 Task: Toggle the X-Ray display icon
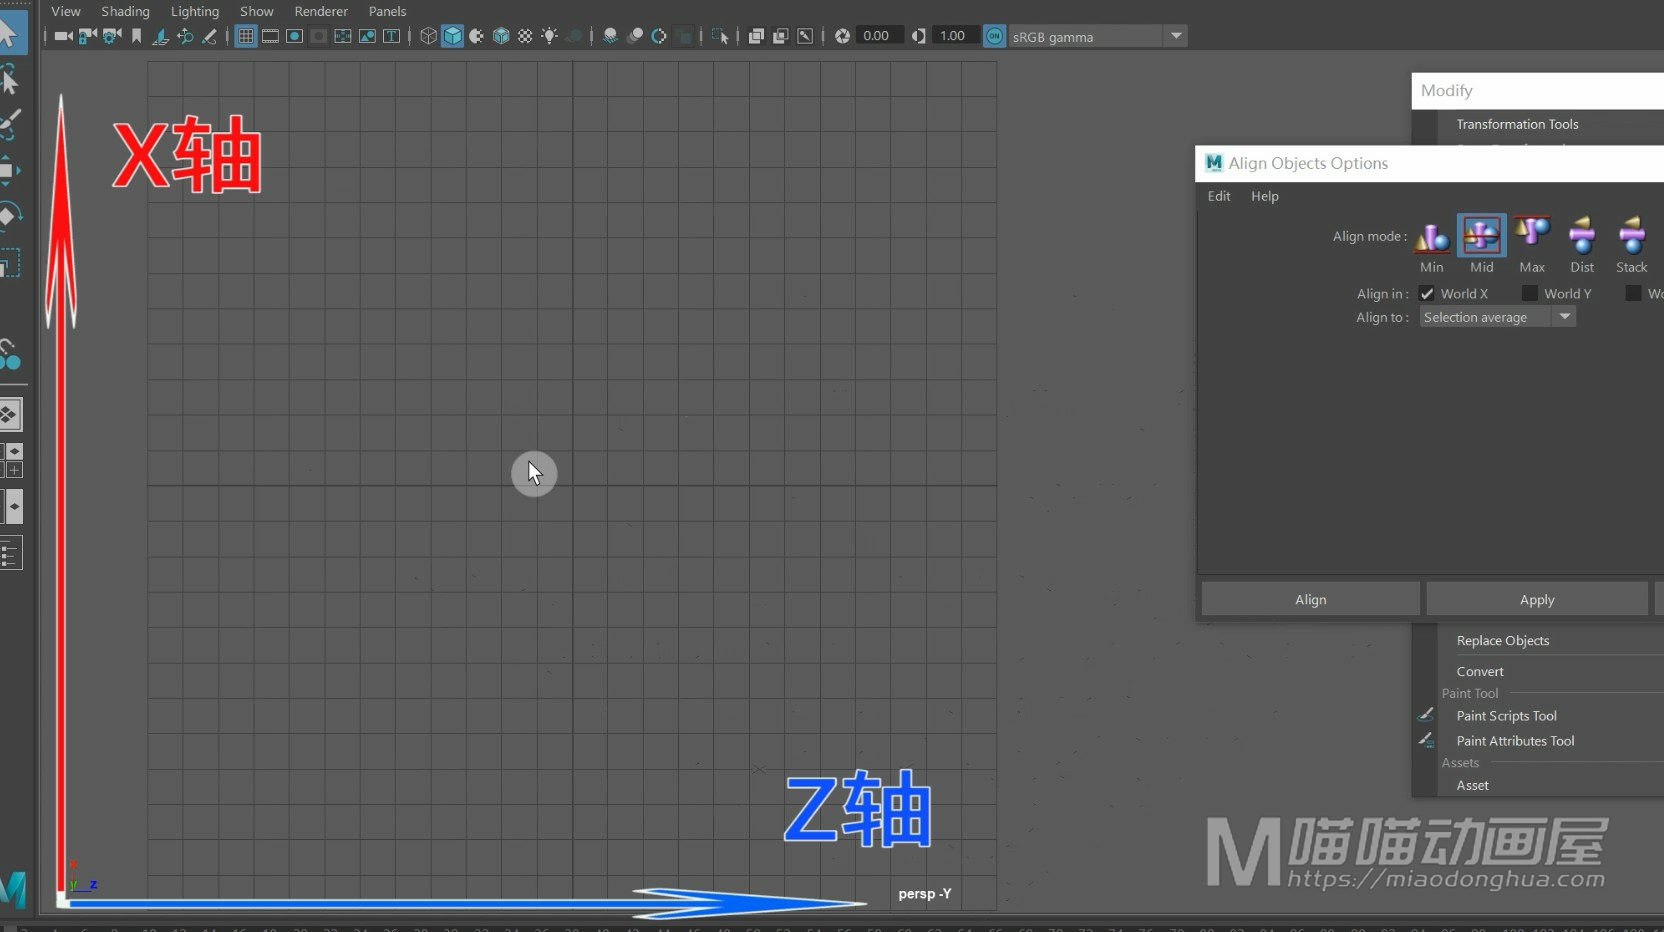(756, 36)
